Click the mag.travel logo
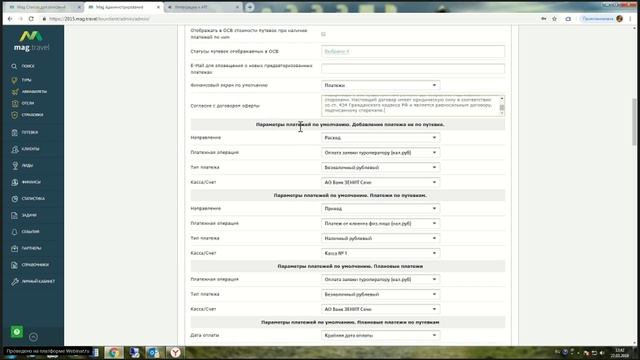The height and width of the screenshot is (360, 640). coord(31,41)
